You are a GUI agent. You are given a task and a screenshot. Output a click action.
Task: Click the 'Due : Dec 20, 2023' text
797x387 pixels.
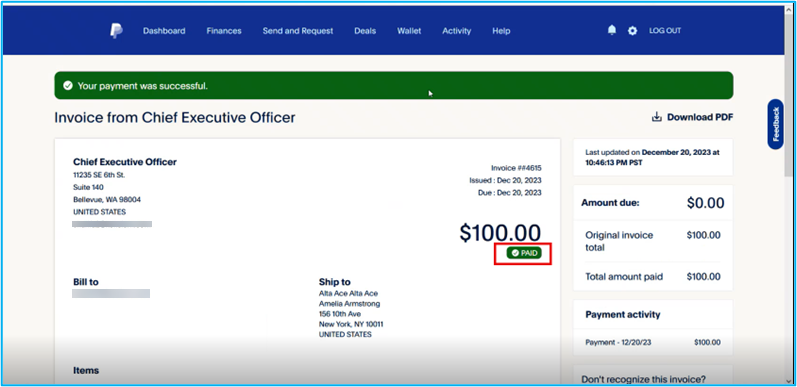pos(509,193)
